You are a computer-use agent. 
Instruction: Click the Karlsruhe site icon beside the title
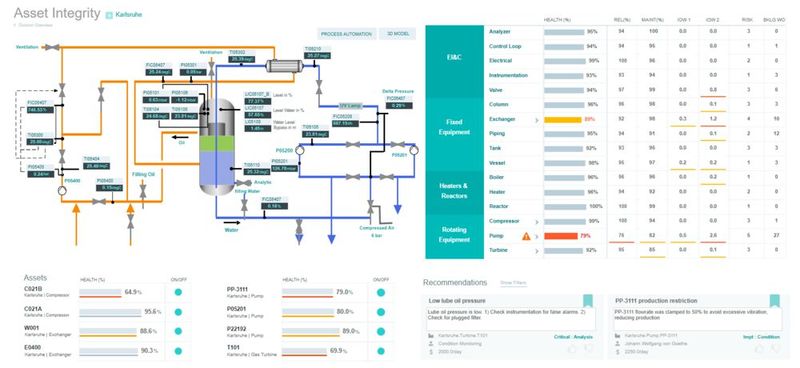pos(109,15)
